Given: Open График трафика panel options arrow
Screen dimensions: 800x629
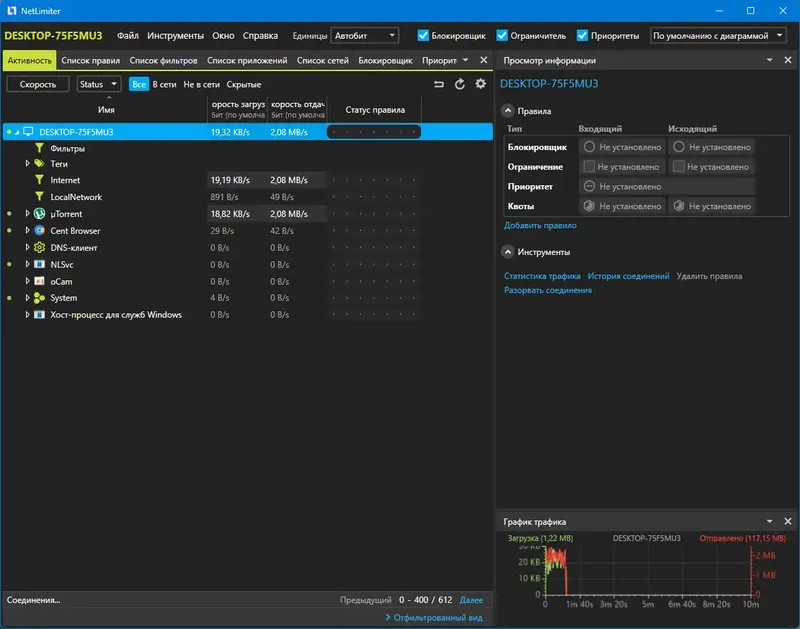Looking at the screenshot, I should coord(769,521).
